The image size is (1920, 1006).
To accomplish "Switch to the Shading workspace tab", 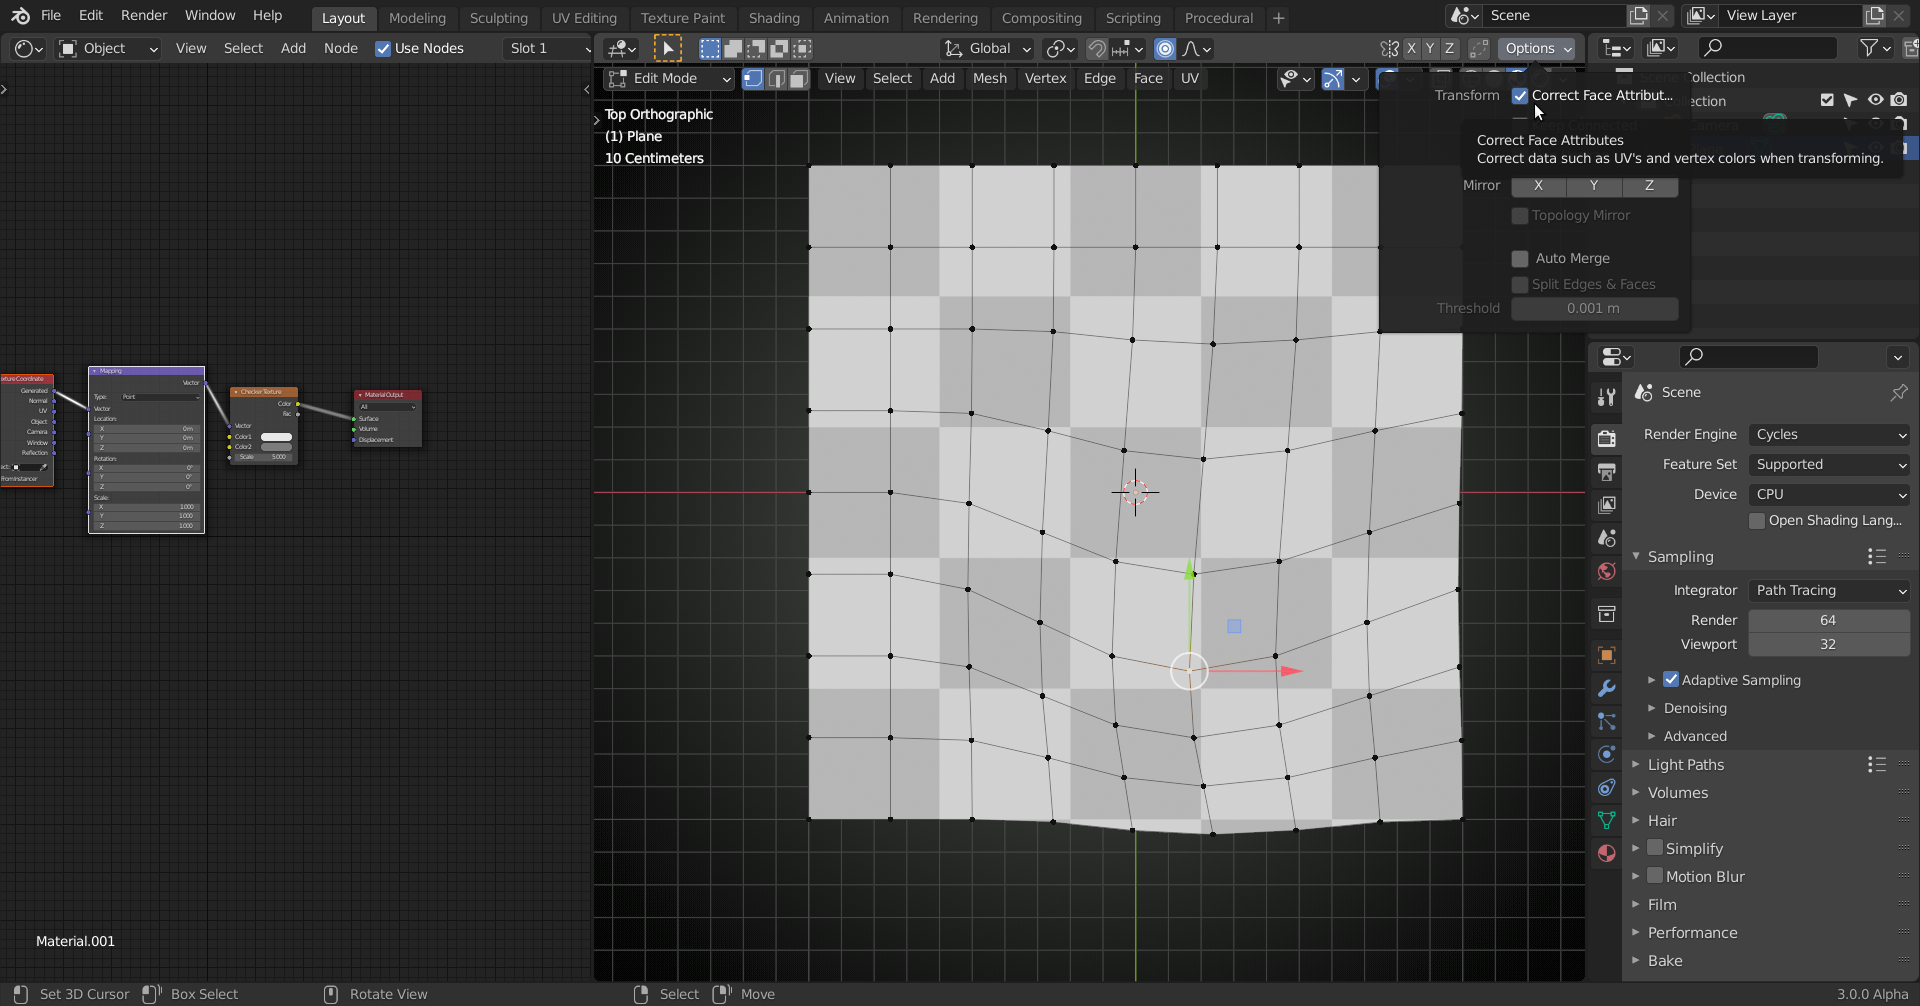I will tap(774, 18).
